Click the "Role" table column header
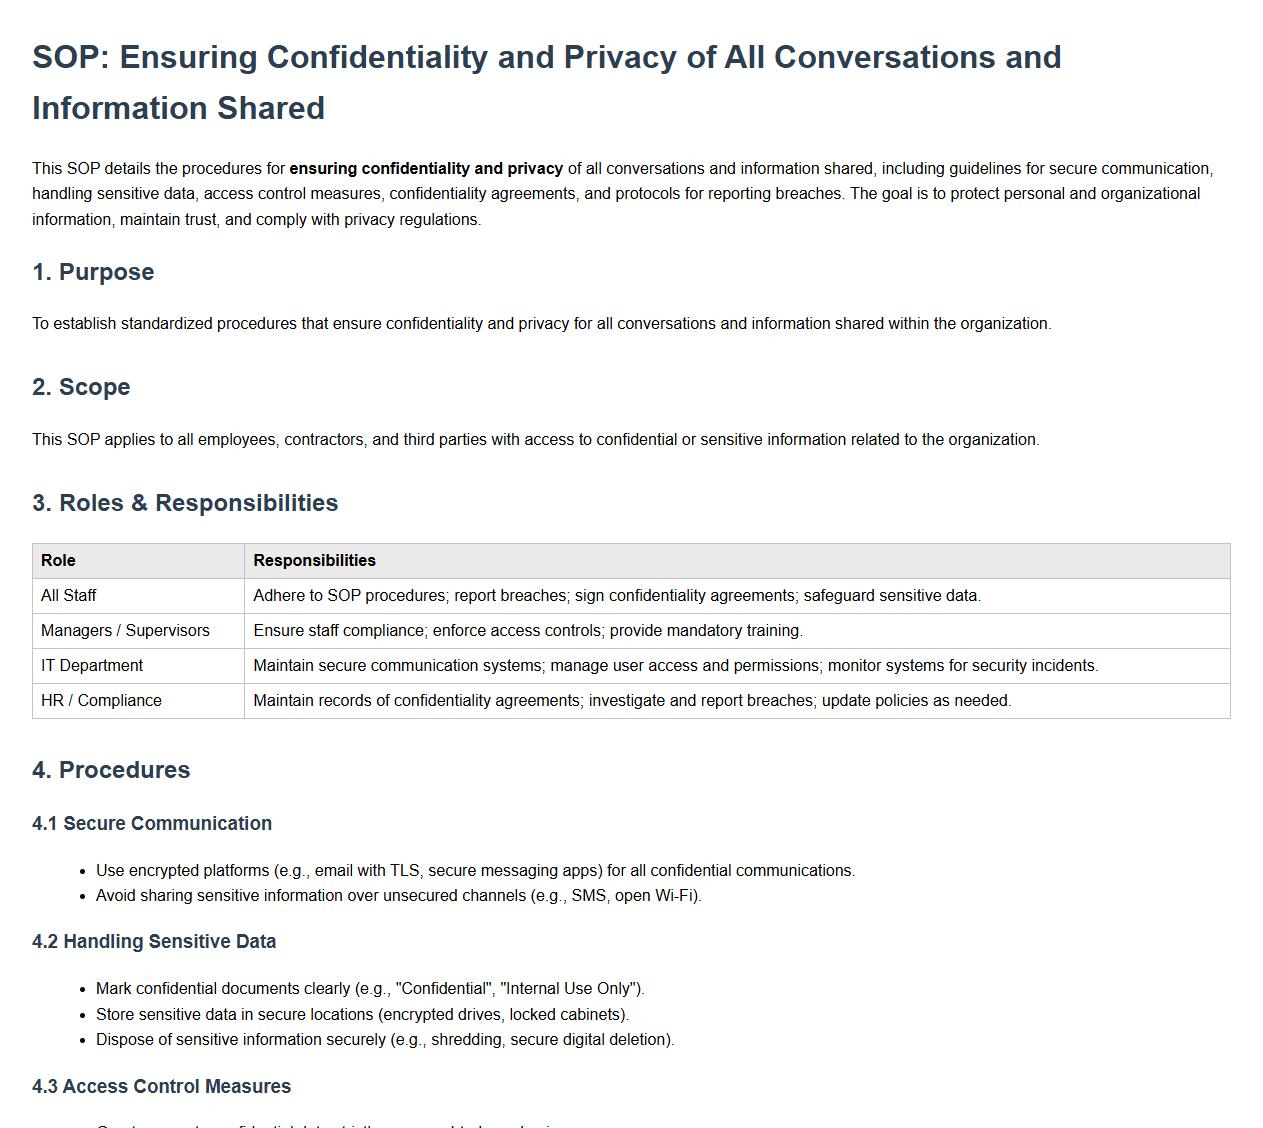The width and height of the screenshot is (1263, 1128). (x=58, y=561)
